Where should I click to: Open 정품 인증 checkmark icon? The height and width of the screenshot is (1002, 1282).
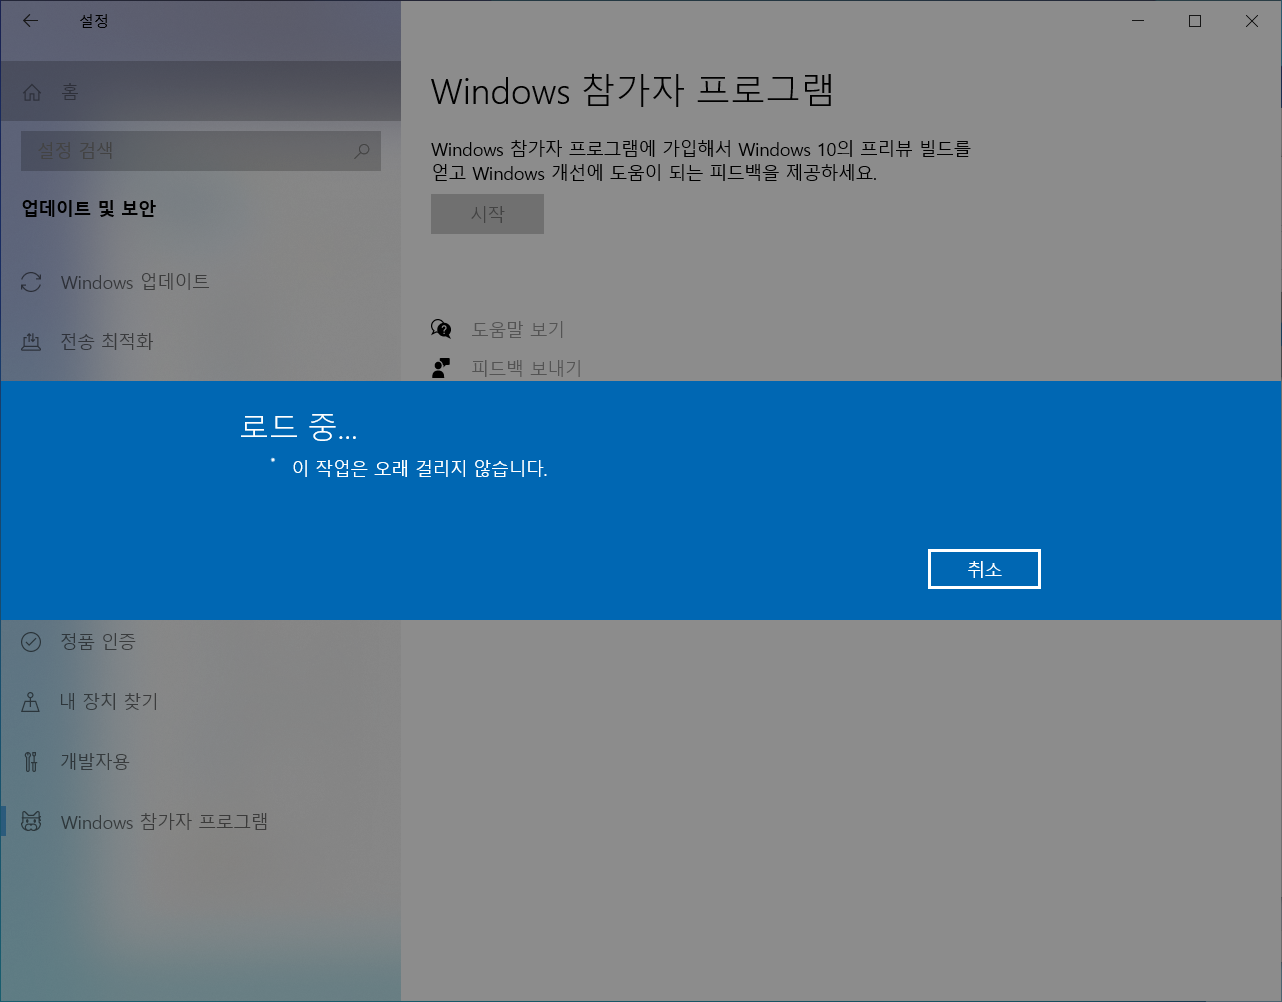point(31,642)
